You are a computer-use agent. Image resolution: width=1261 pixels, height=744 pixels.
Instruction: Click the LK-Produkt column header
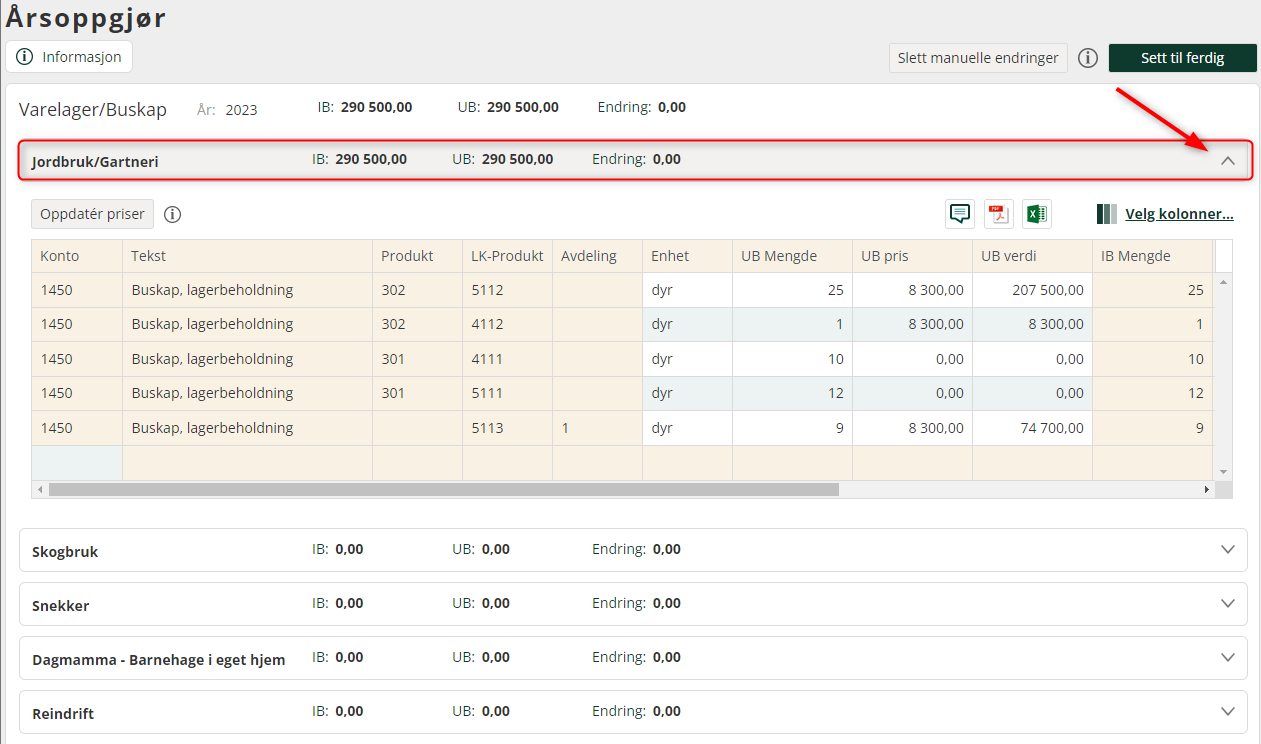click(507, 256)
